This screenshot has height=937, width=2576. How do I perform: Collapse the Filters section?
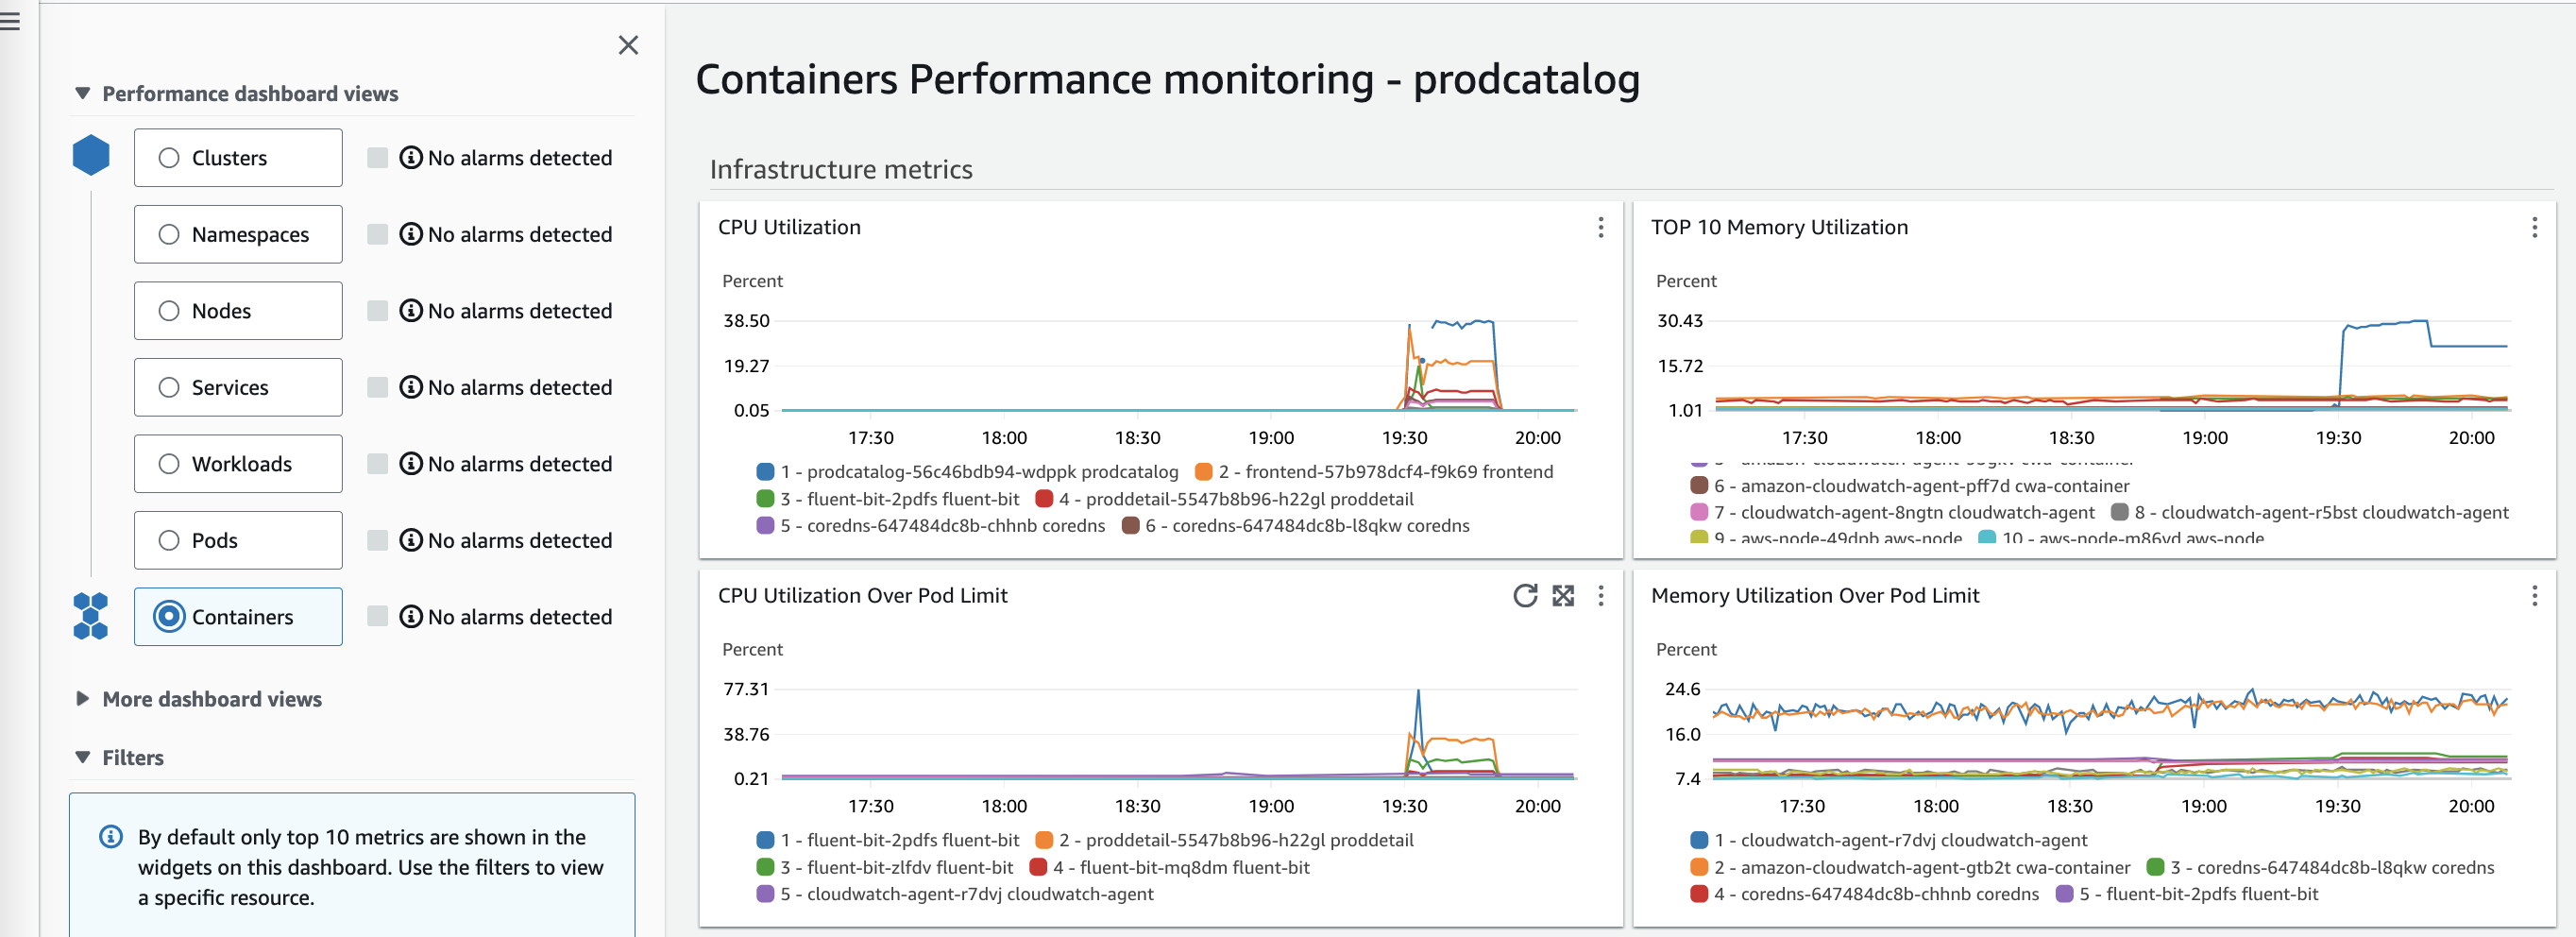click(x=82, y=757)
